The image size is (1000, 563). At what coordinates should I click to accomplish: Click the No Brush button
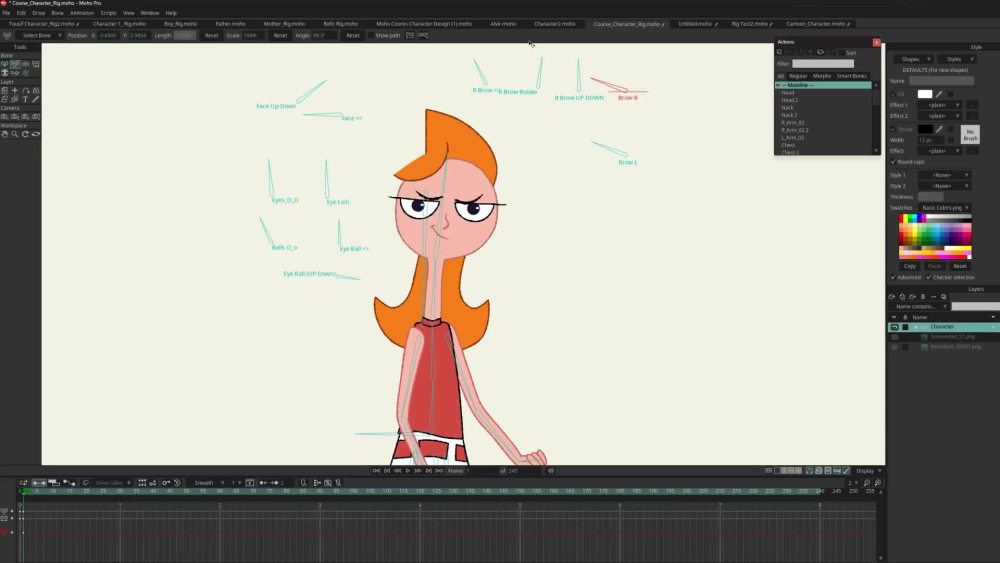pyautogui.click(x=970, y=135)
